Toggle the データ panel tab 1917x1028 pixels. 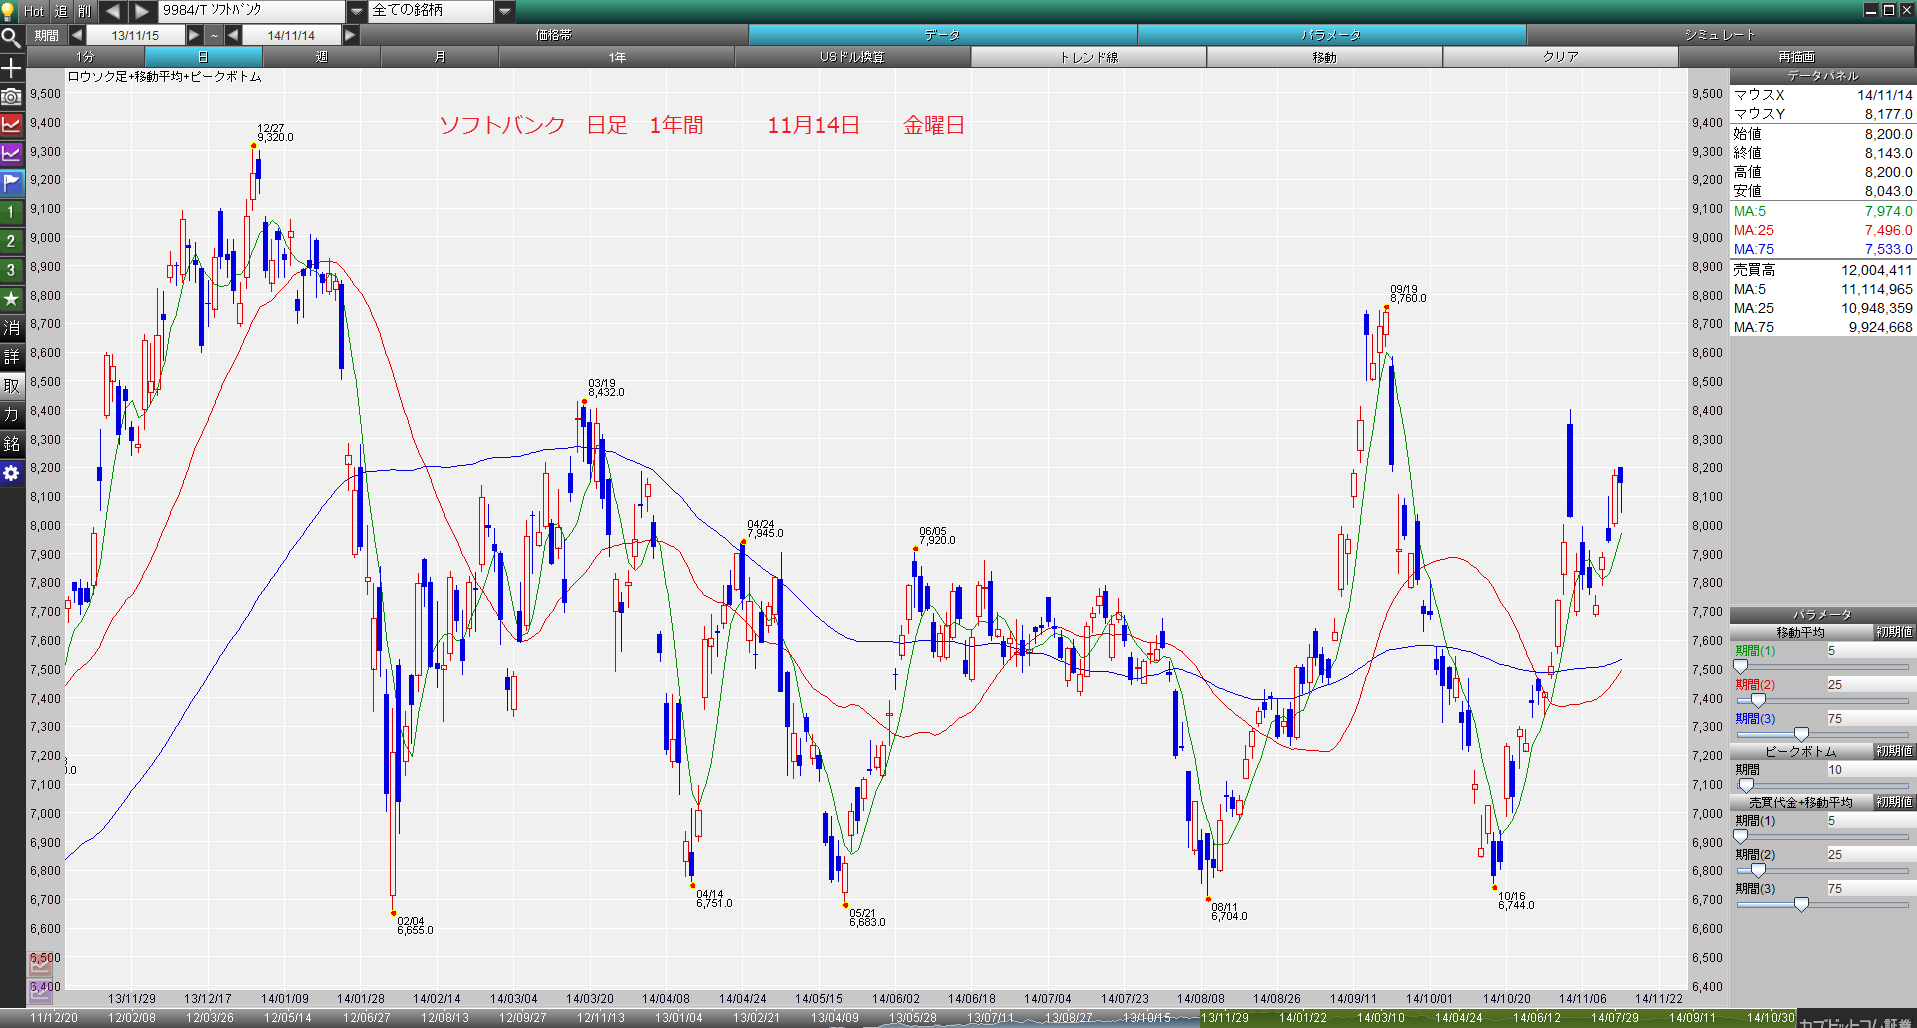coord(942,35)
